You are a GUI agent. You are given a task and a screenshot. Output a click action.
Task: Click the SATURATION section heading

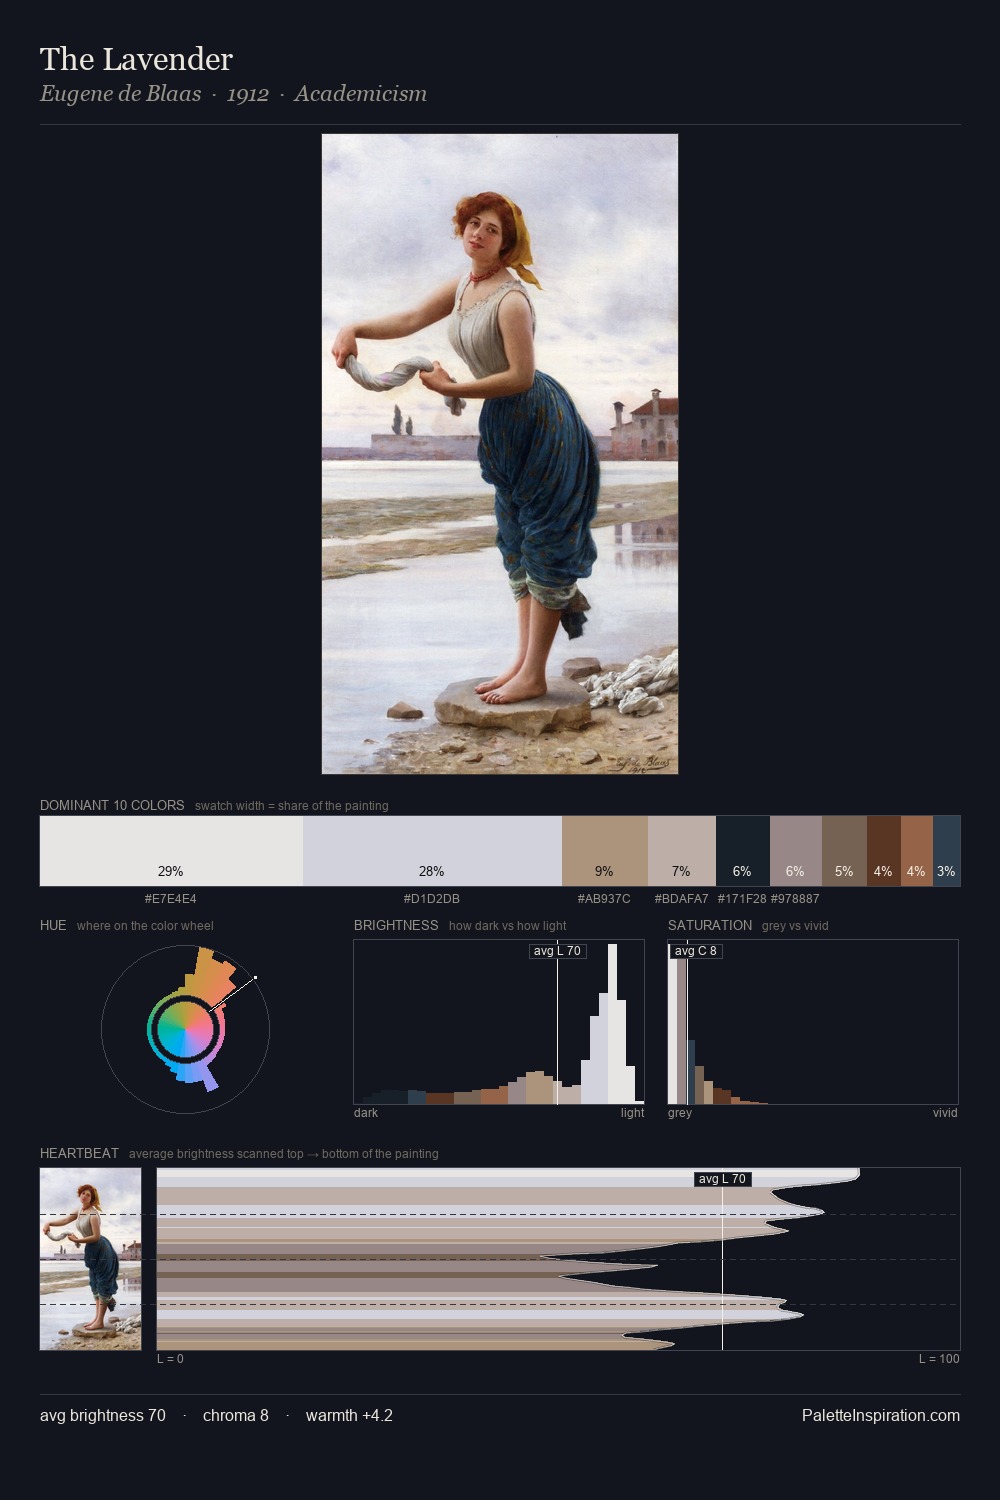coord(710,925)
